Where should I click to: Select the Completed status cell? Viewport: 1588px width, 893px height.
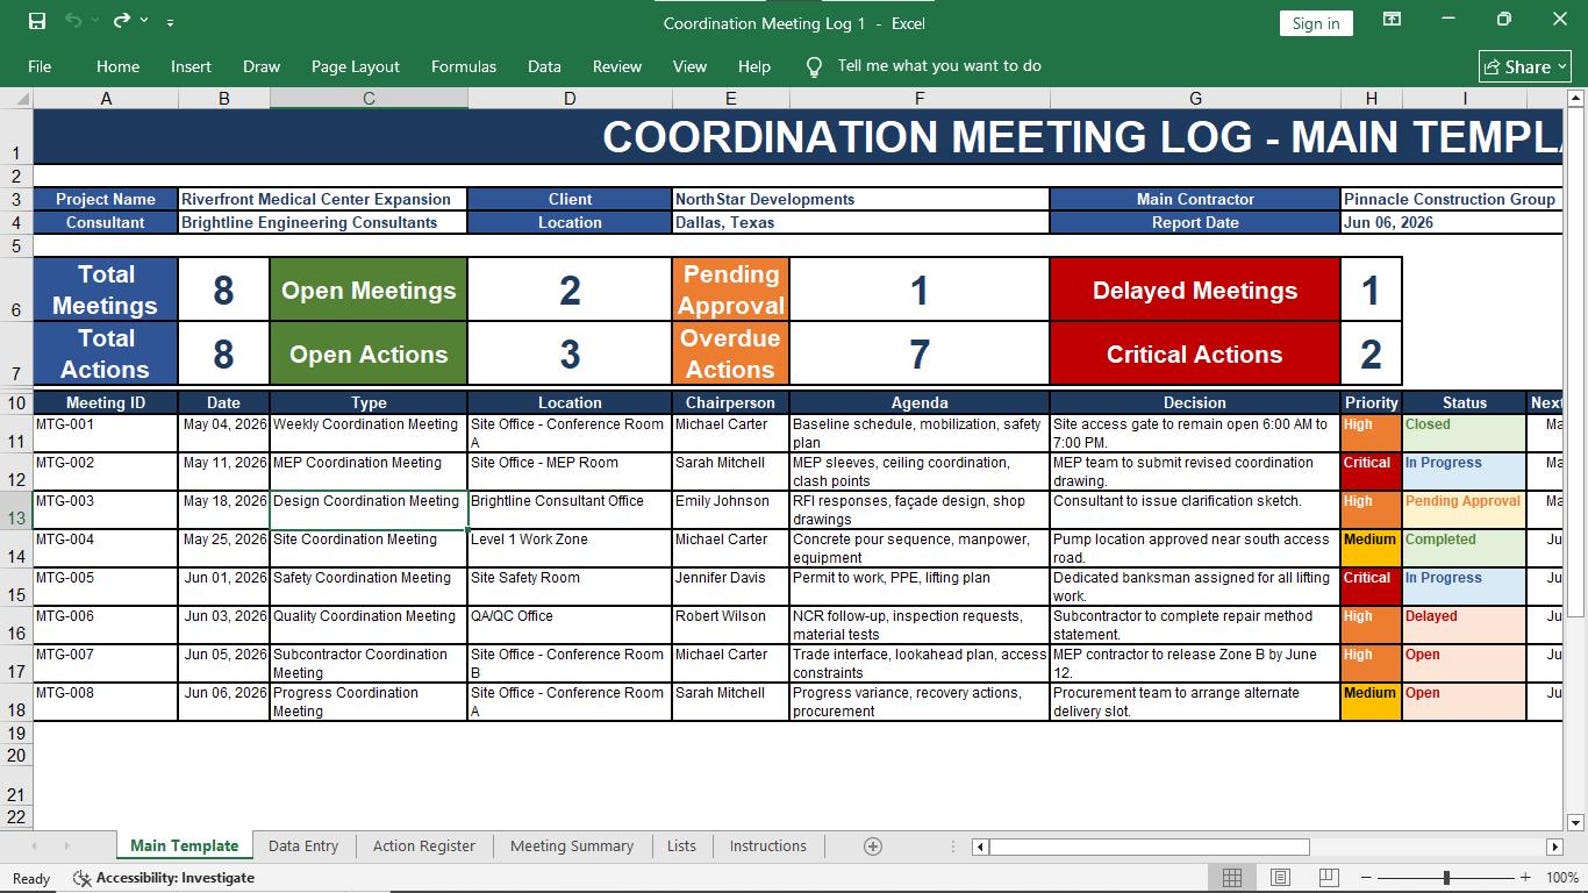pos(1464,548)
